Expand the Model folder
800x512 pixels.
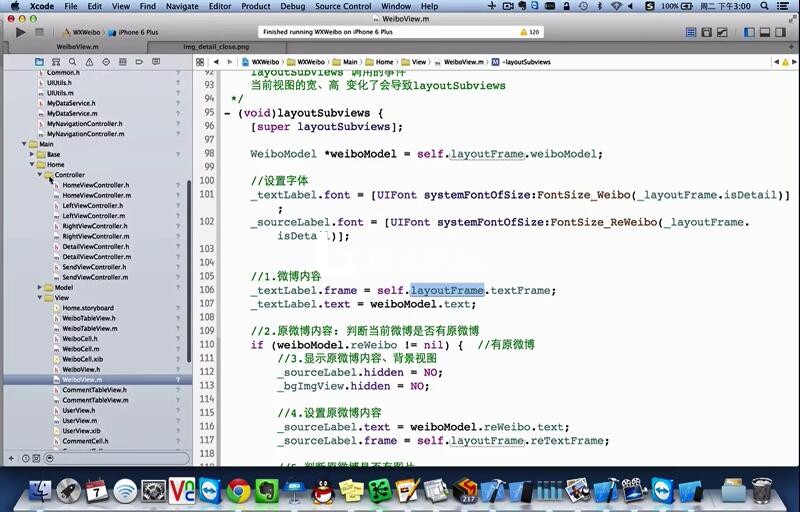click(x=40, y=287)
